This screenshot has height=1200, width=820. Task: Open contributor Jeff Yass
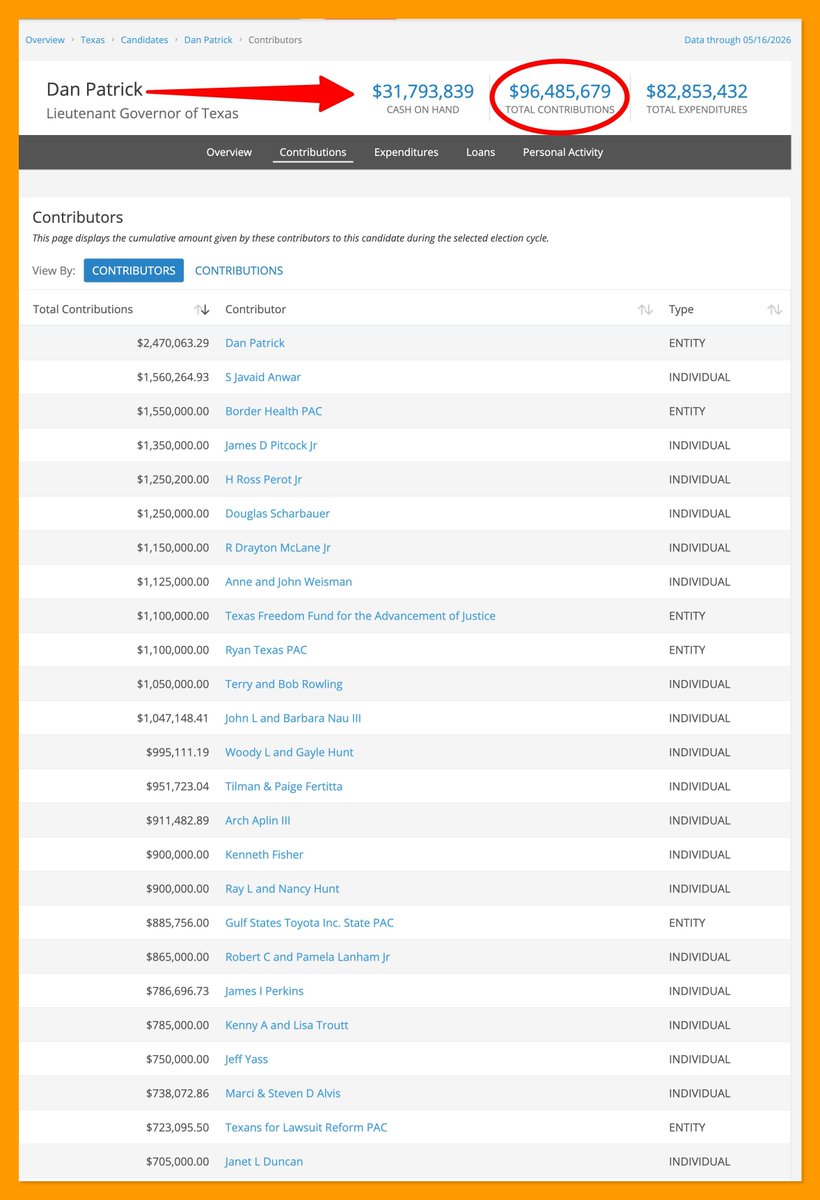click(247, 1059)
